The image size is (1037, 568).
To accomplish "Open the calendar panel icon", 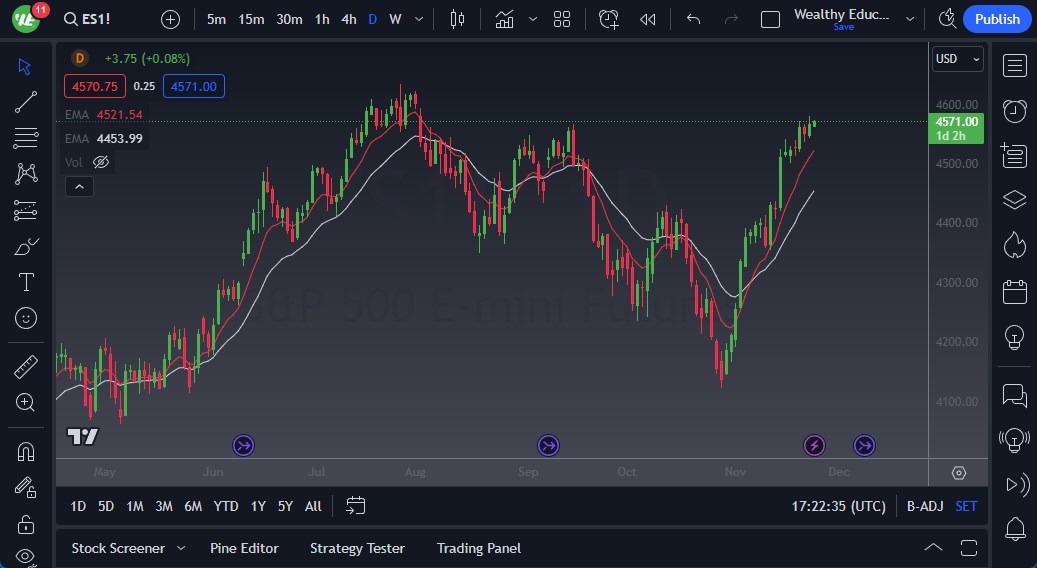I will pyautogui.click(x=1014, y=291).
